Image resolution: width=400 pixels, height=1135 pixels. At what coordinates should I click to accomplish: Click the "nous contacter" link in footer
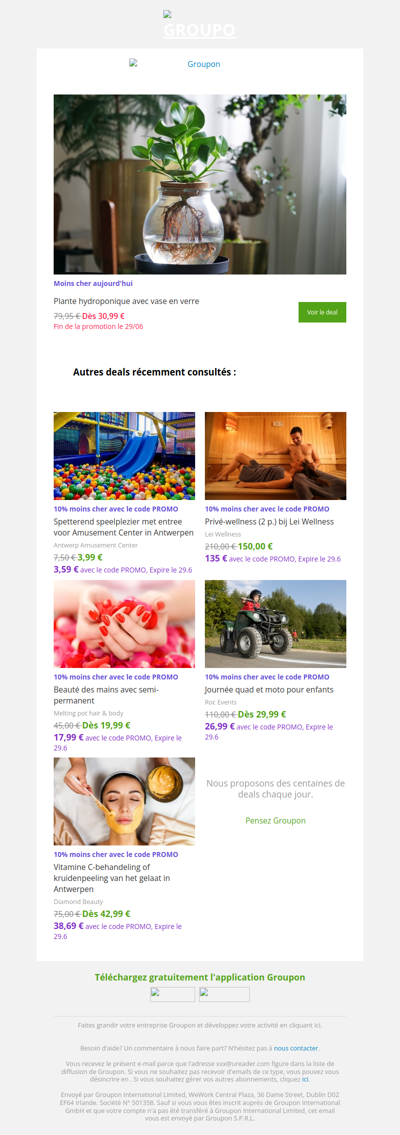[295, 1047]
